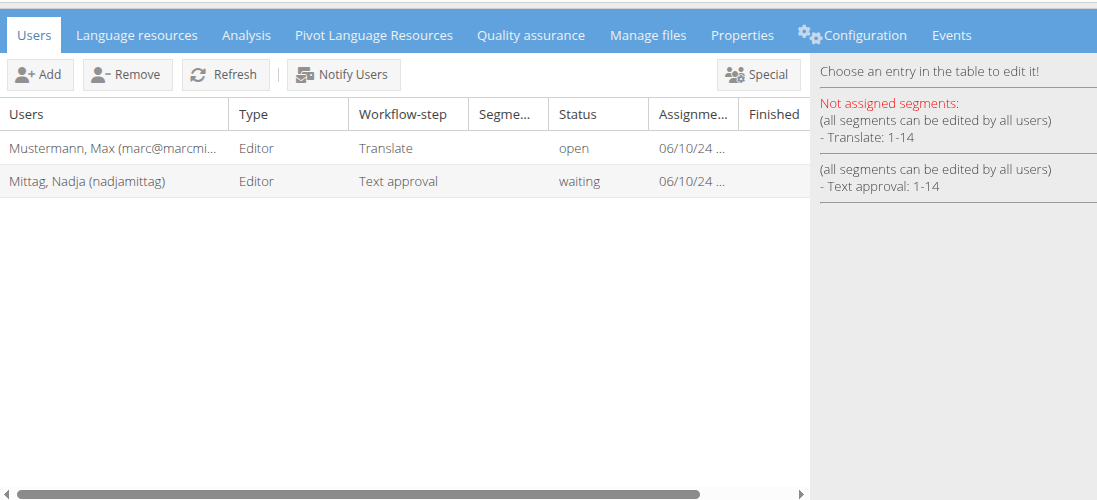The width and height of the screenshot is (1097, 500).
Task: Sort by the Type column header
Action: click(253, 114)
